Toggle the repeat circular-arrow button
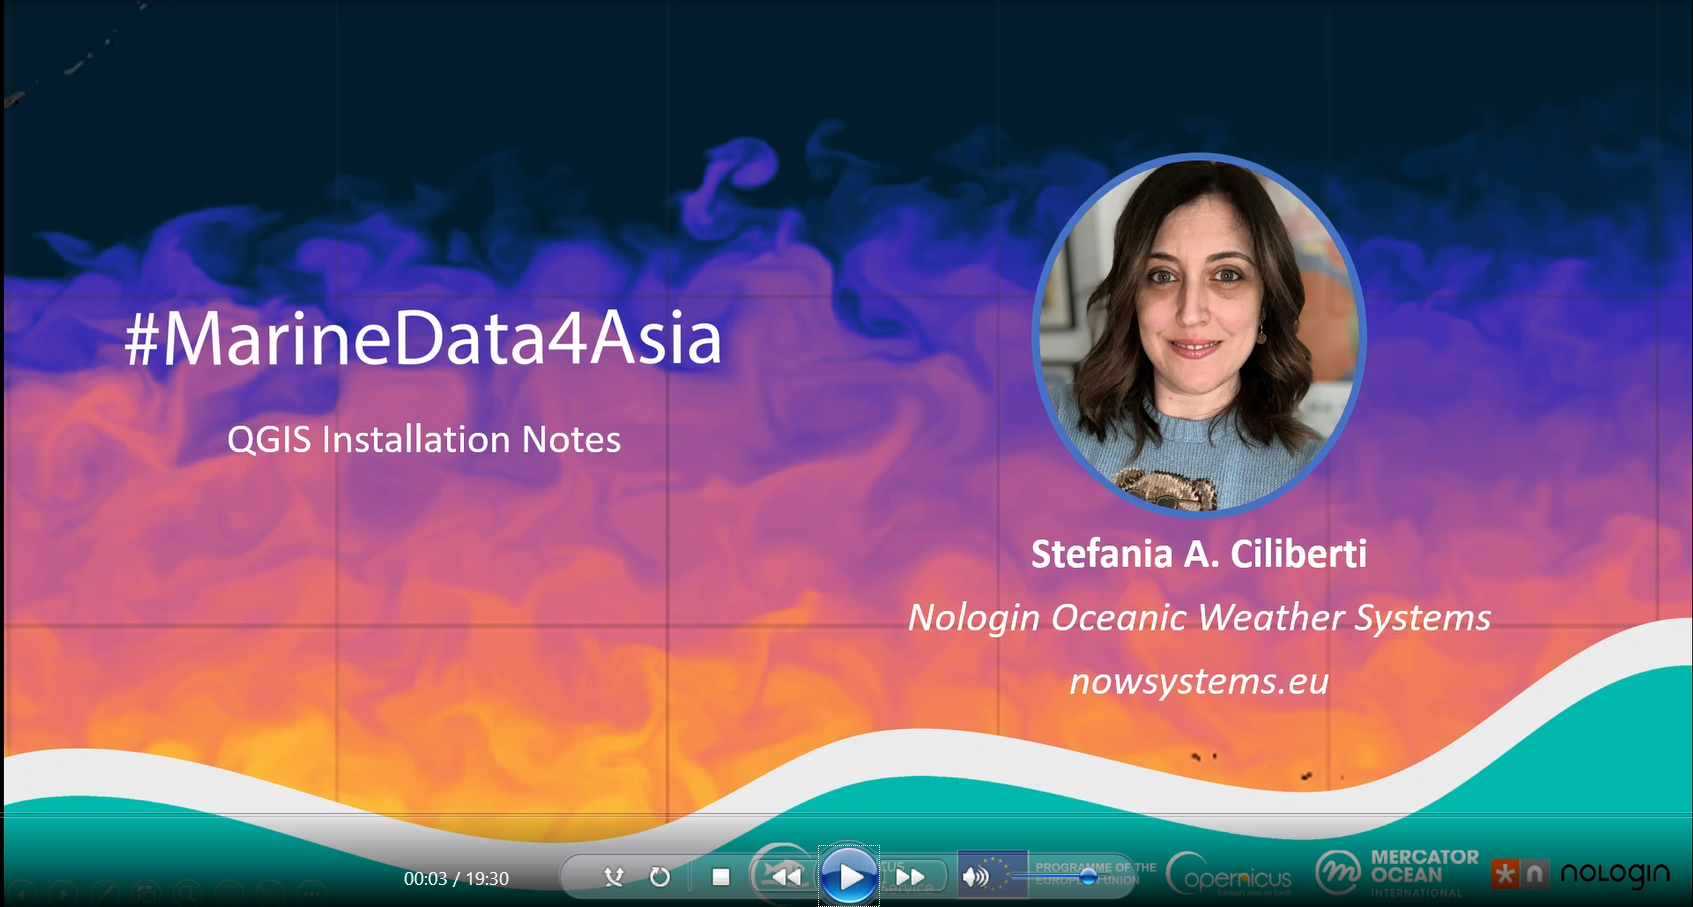1693x907 pixels. pos(659,877)
